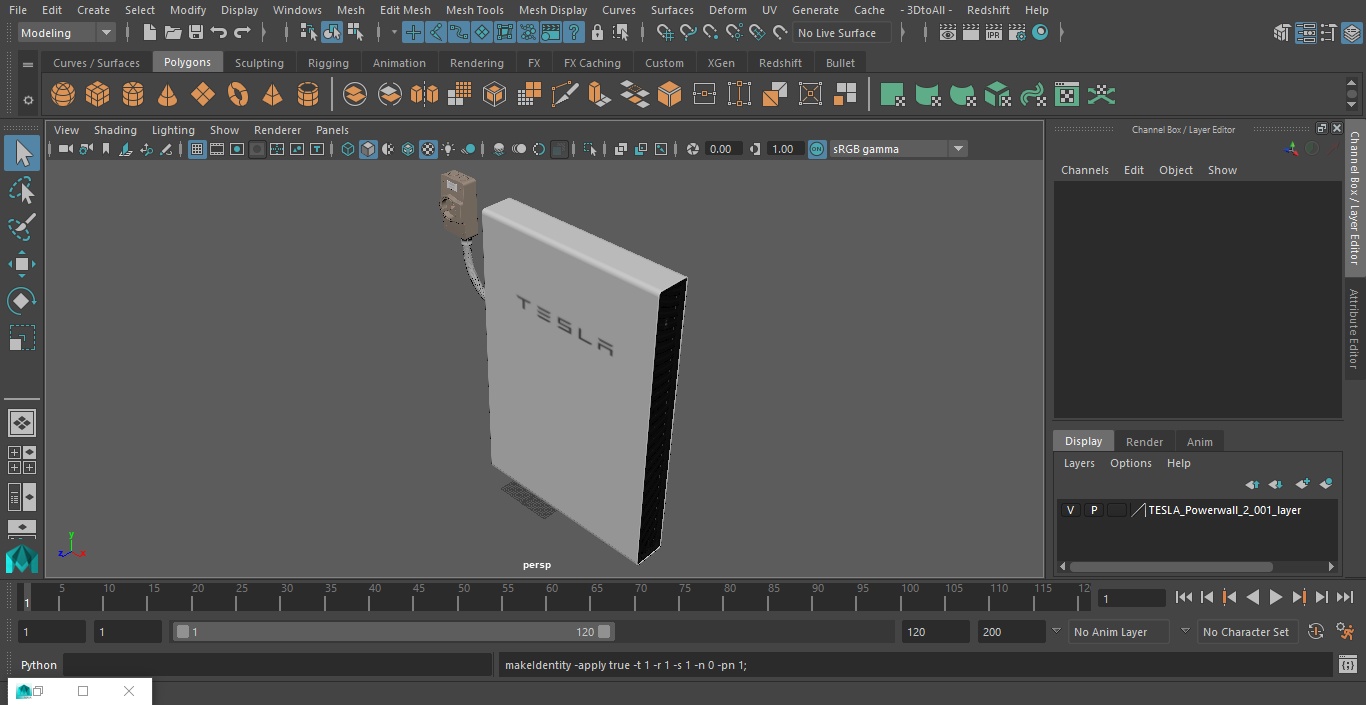Create a polygon cone from the shelf
Image resolution: width=1366 pixels, height=705 pixels.
pyautogui.click(x=168, y=95)
